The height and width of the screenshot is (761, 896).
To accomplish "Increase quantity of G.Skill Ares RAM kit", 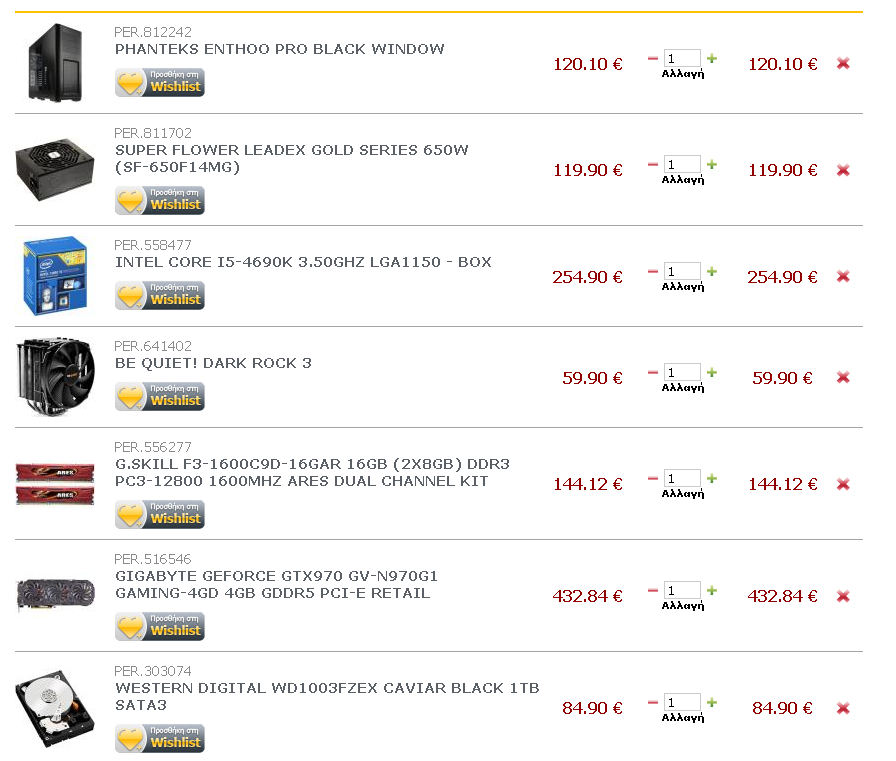I will point(712,478).
